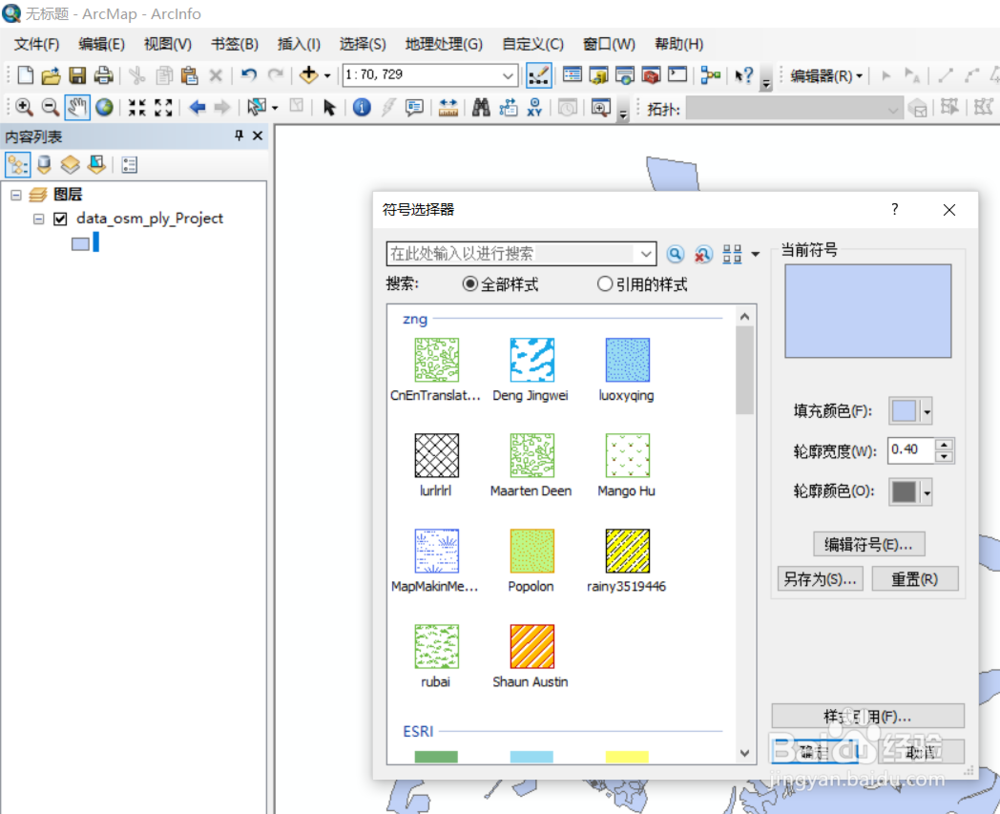Click the 另存为(S)... button
Screen dimensions: 1000x814
(x=820, y=579)
